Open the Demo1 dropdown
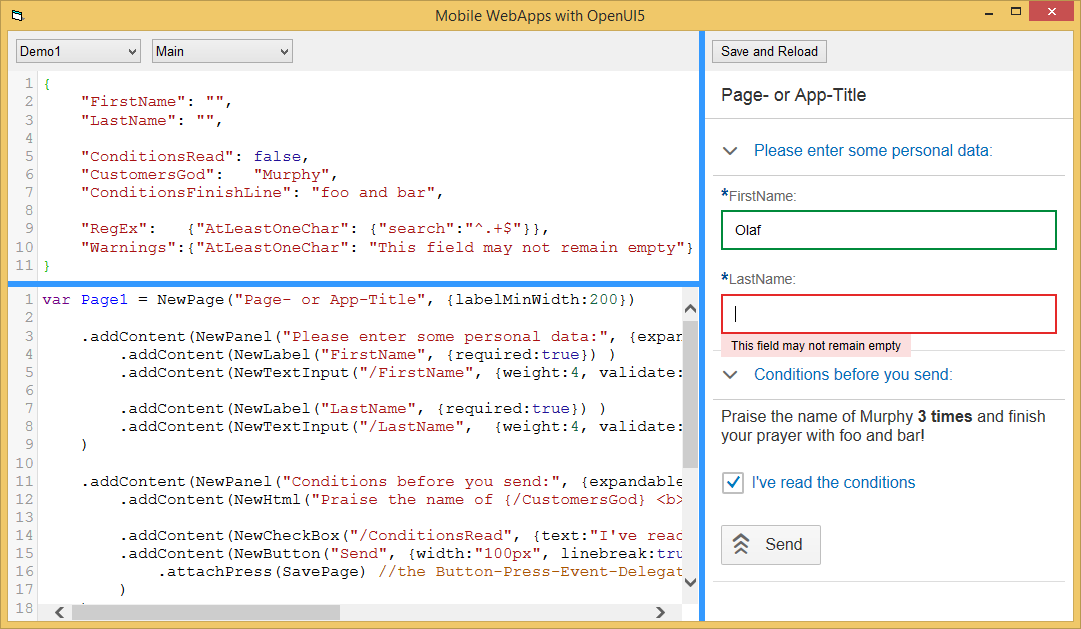The width and height of the screenshot is (1081, 629). (x=78, y=51)
